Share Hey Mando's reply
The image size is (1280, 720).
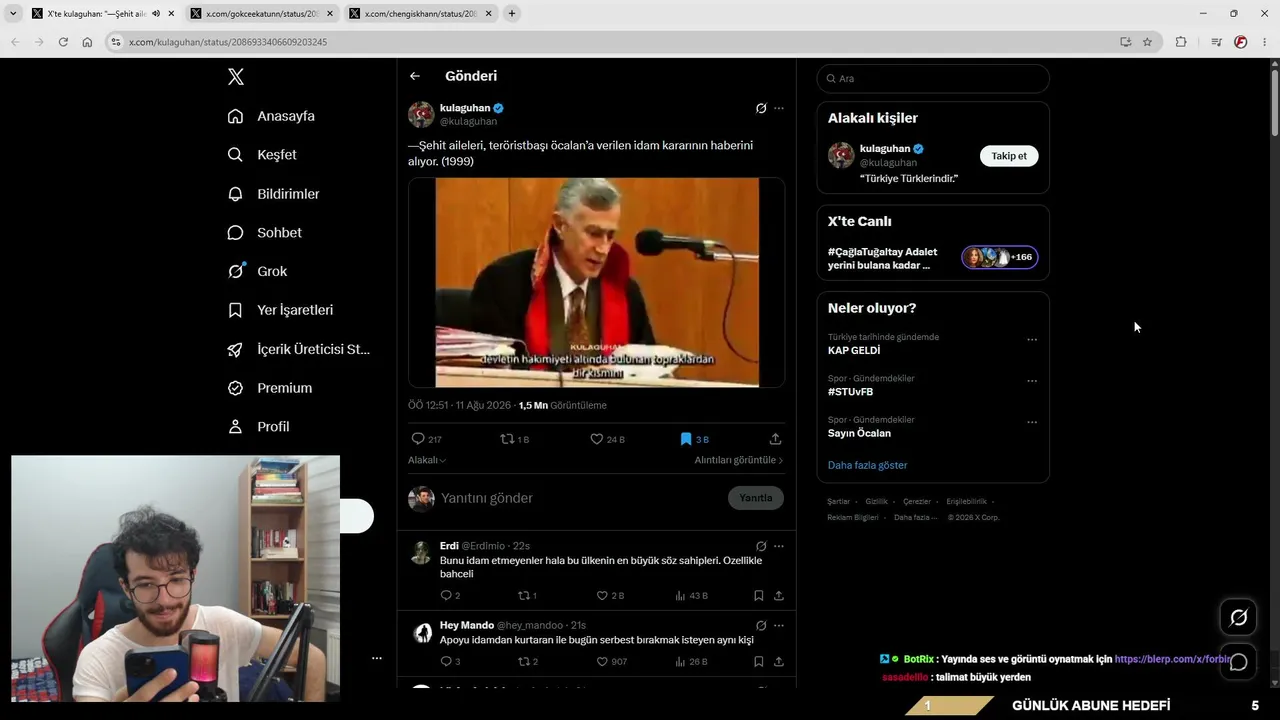tap(778, 662)
